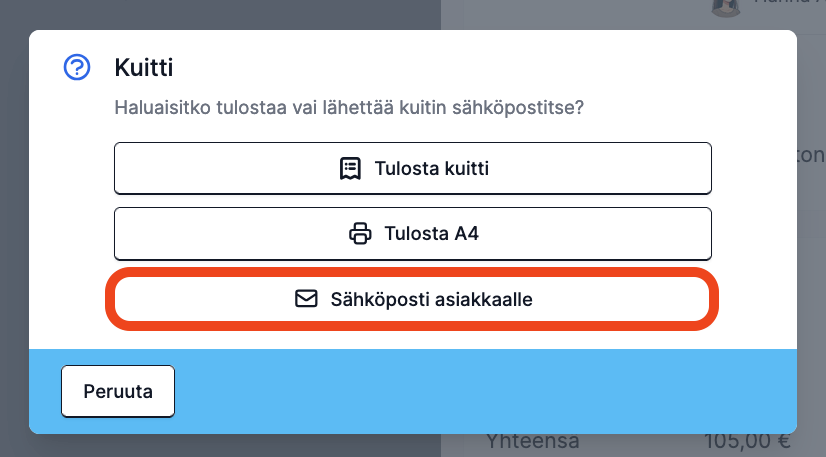This screenshot has height=457, width=826.
Task: Cancel the dialog with Peruuta
Action: [x=118, y=391]
